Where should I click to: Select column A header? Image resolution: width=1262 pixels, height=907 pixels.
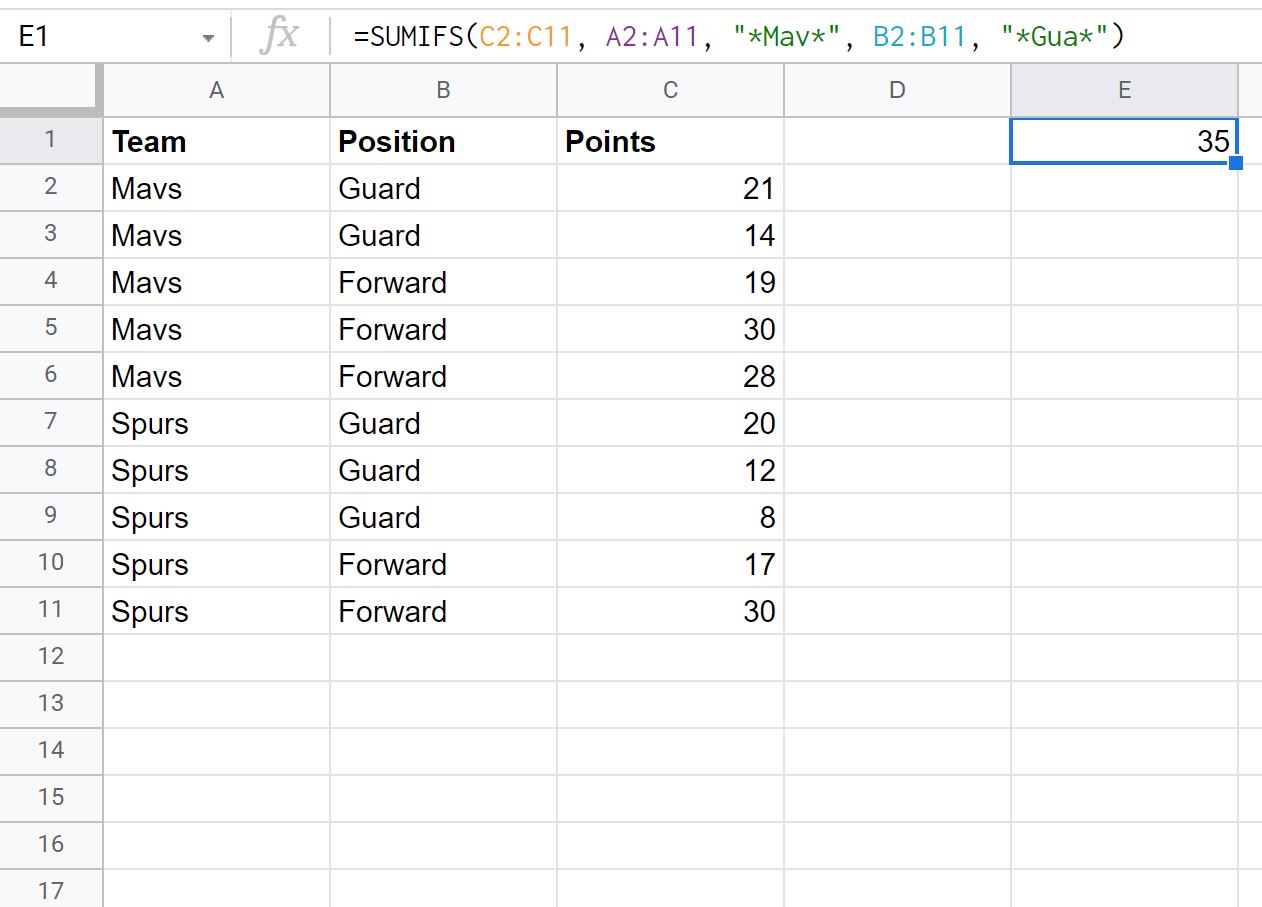click(x=216, y=90)
